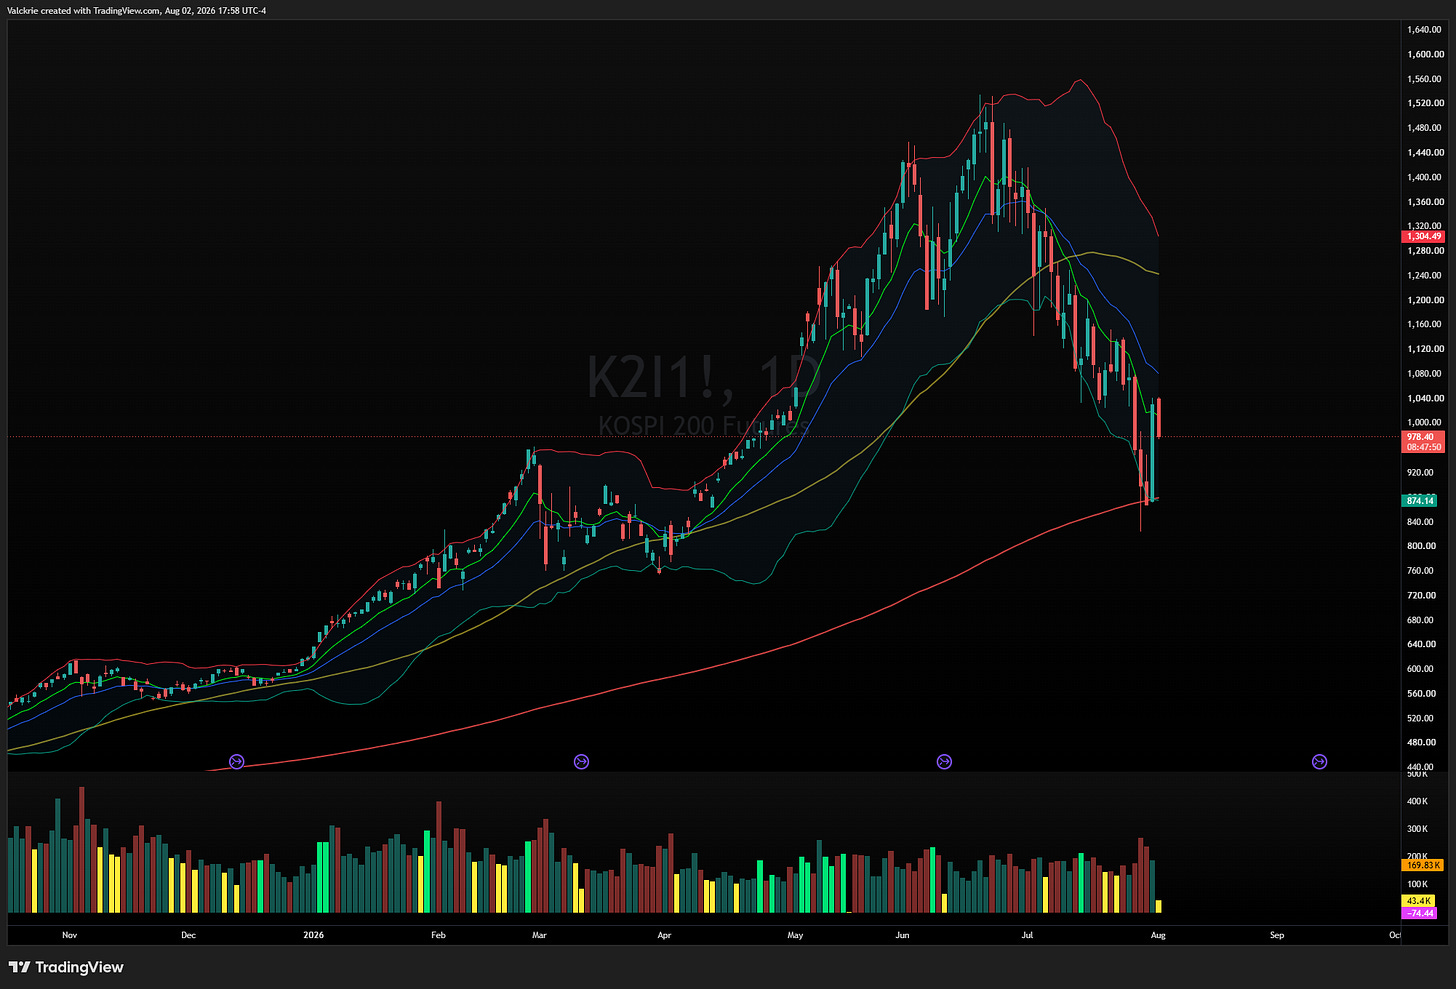Click the 400K volume axis label
1456x989 pixels.
(x=1417, y=801)
